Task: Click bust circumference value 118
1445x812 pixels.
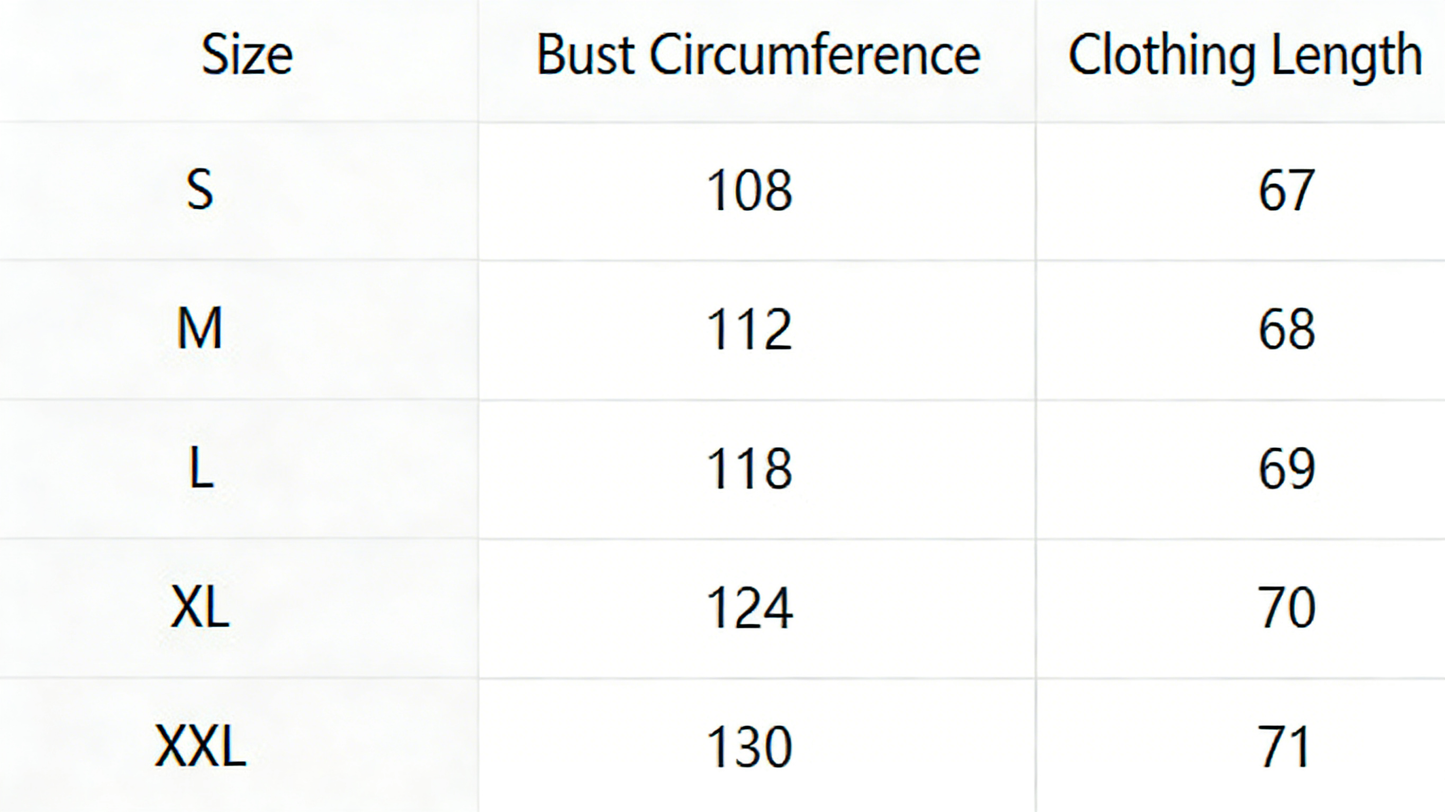Action: (x=749, y=468)
